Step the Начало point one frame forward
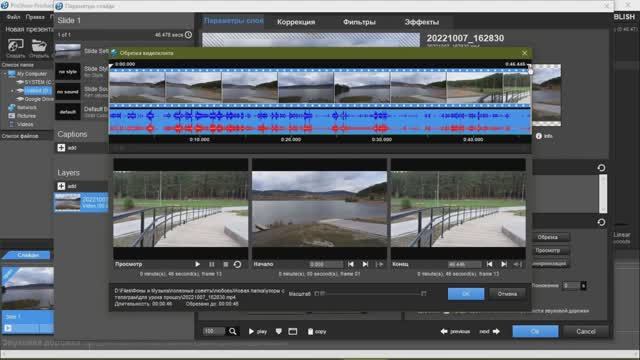This screenshot has width=640, height=360. (x=365, y=264)
